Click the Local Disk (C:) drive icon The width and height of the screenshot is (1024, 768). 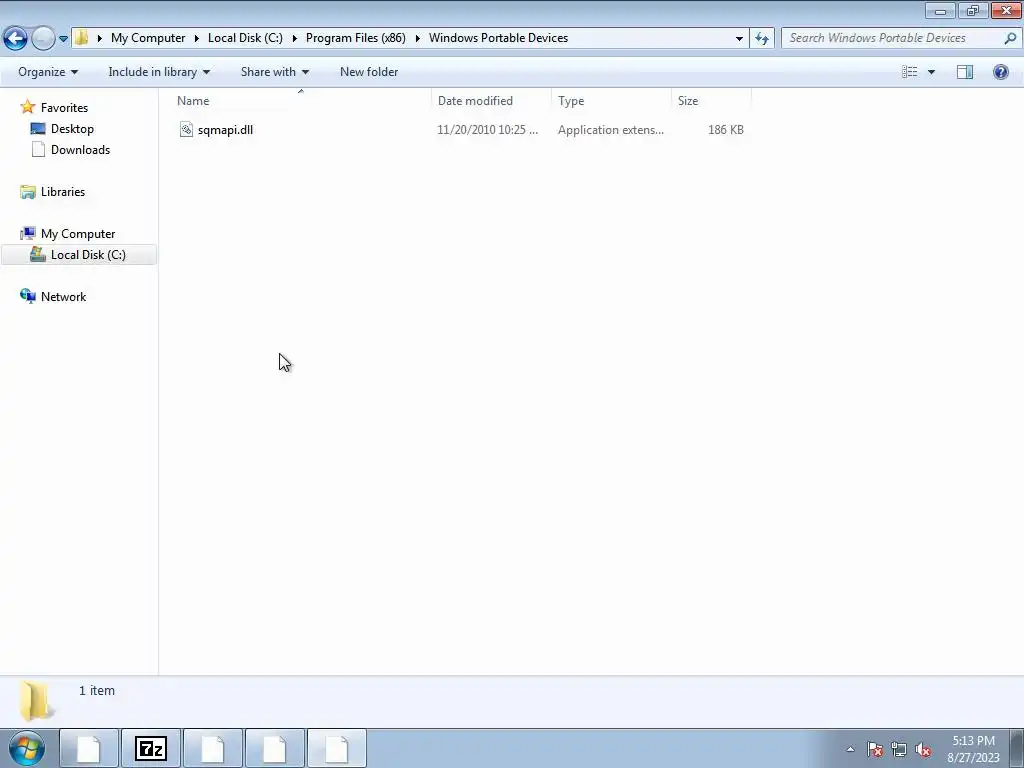pos(38,254)
